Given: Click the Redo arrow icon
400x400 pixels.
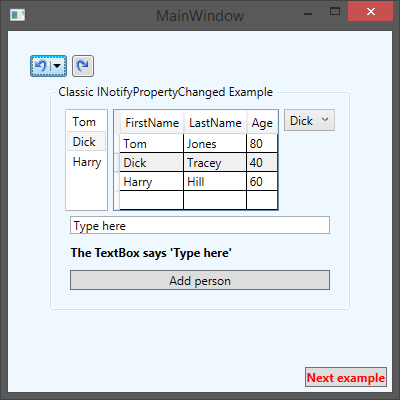Looking at the screenshot, I should point(83,66).
